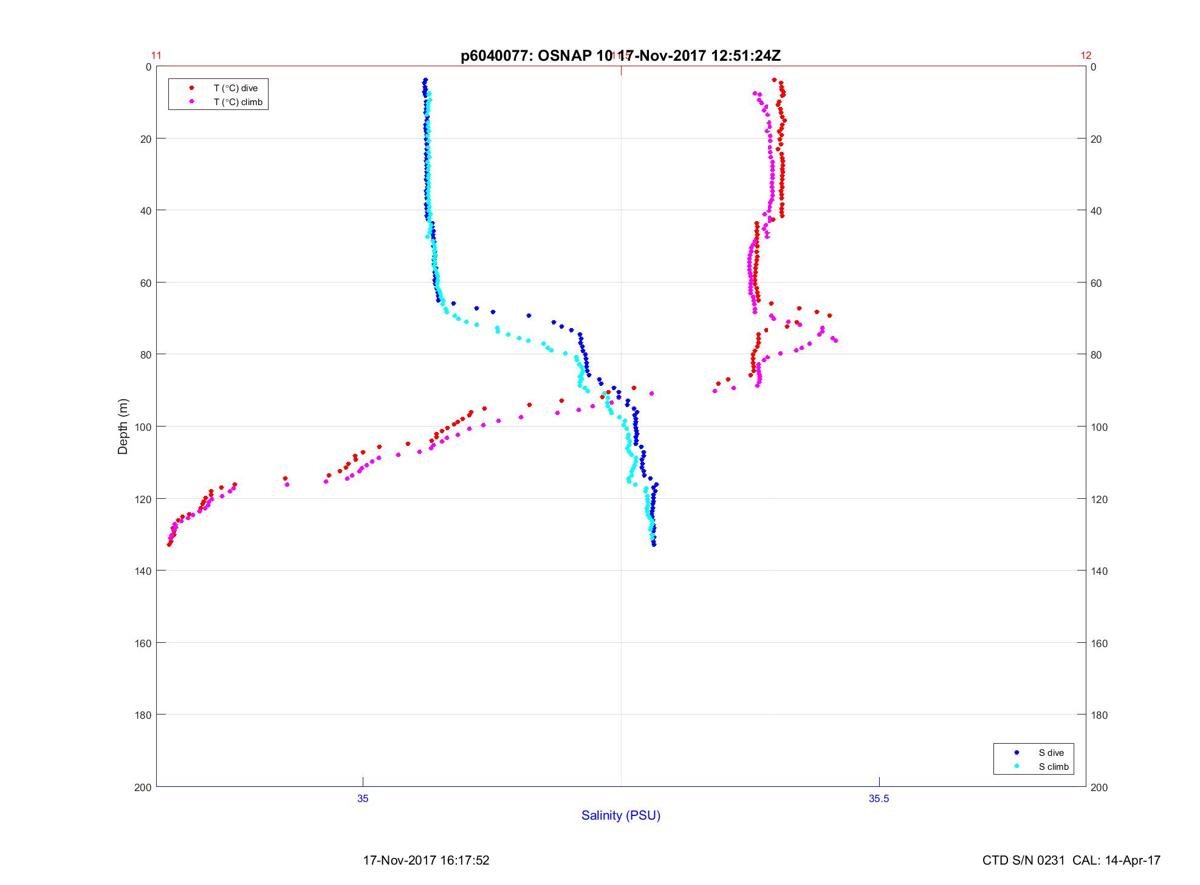This screenshot has height=885, width=1200.
Task: Click the left-axis depth tick 140
Action: (x=143, y=571)
